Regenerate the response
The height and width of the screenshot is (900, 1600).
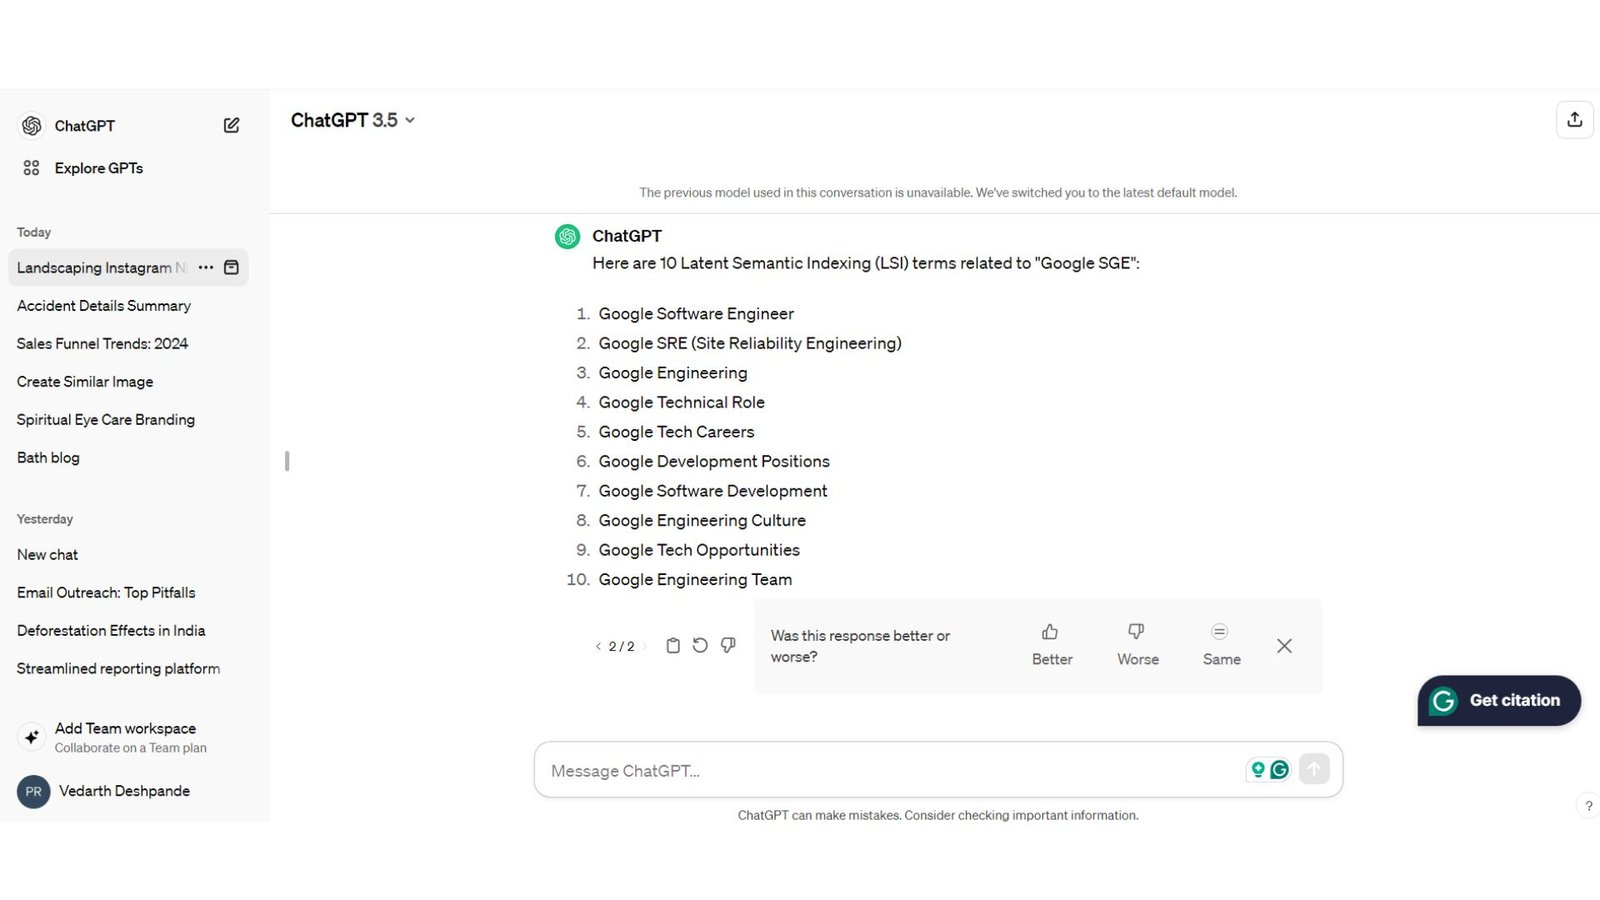pos(700,646)
